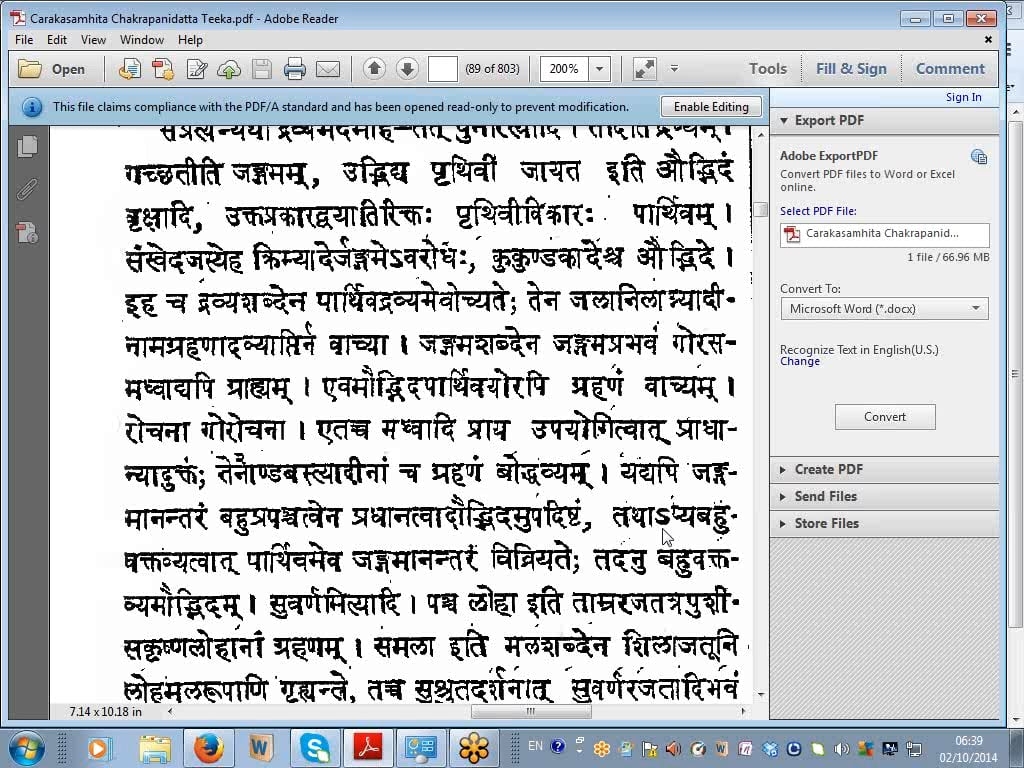
Task: Open the page thumbnails panel icon
Action: (27, 146)
